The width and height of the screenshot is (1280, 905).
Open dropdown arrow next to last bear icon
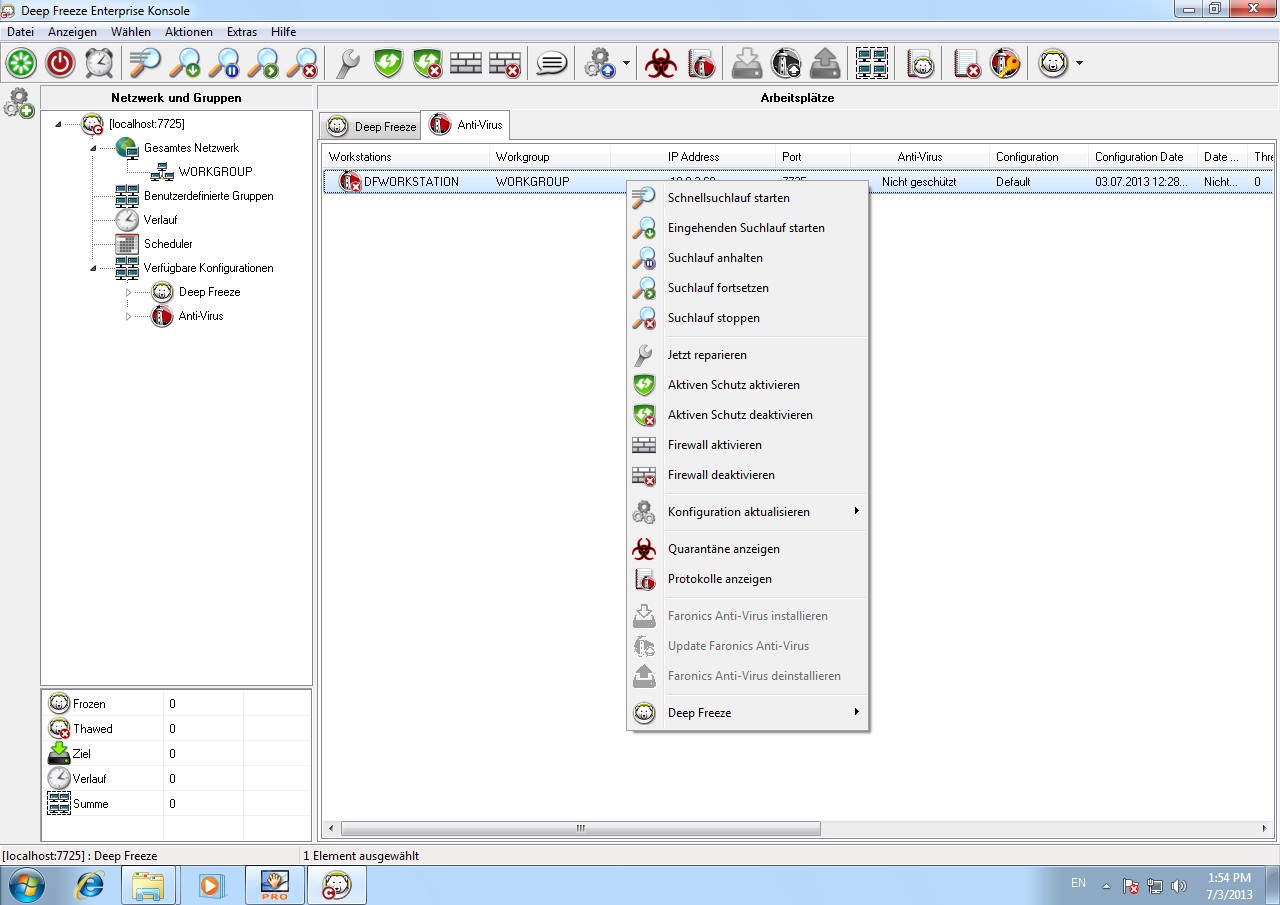pyautogui.click(x=1079, y=64)
